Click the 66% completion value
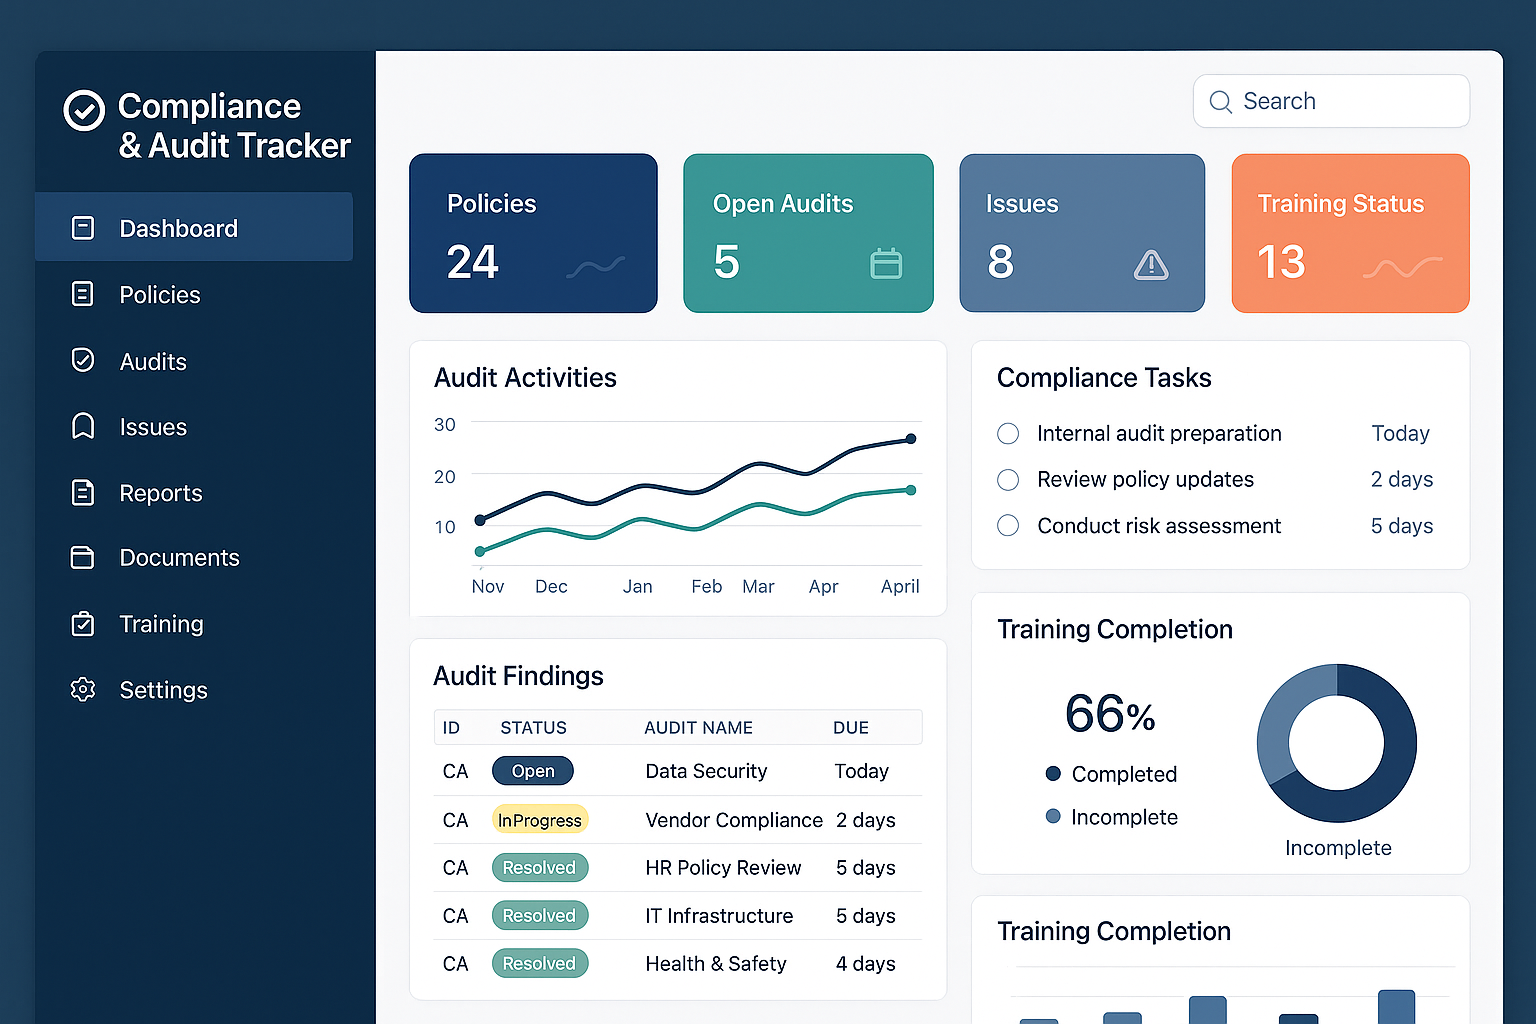 tap(1110, 714)
